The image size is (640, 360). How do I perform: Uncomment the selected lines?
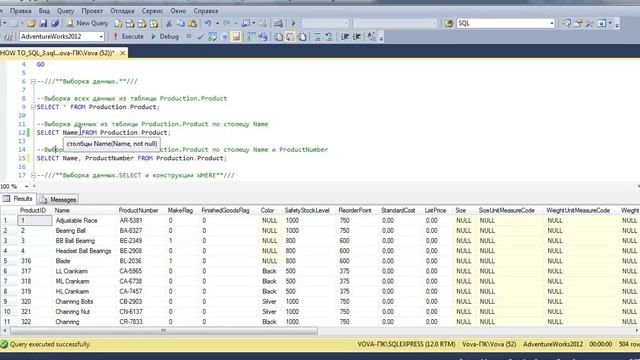point(329,37)
